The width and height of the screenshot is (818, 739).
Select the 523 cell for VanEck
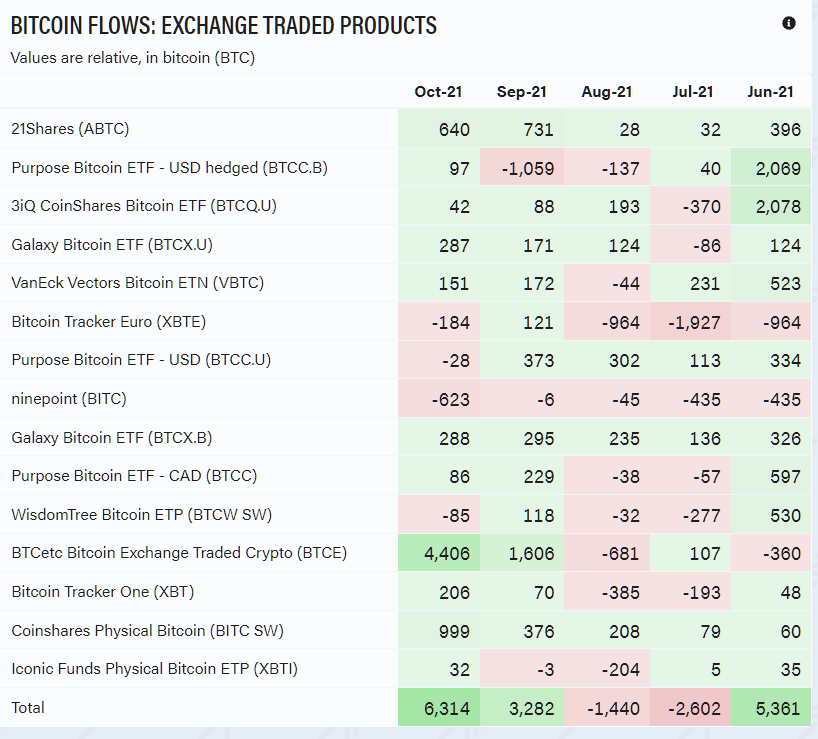tap(771, 283)
